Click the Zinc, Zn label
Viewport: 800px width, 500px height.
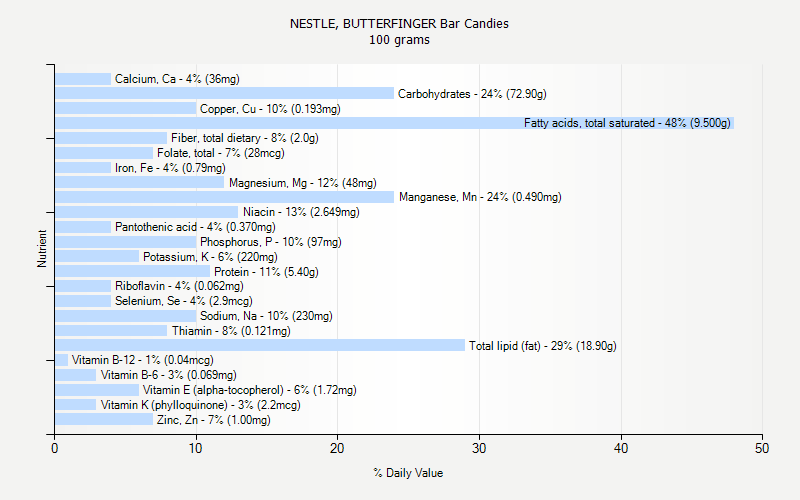[x=214, y=420]
